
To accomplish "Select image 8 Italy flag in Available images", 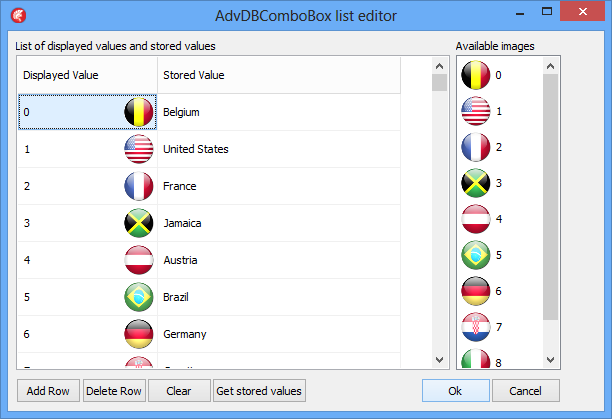I will (x=475, y=359).
